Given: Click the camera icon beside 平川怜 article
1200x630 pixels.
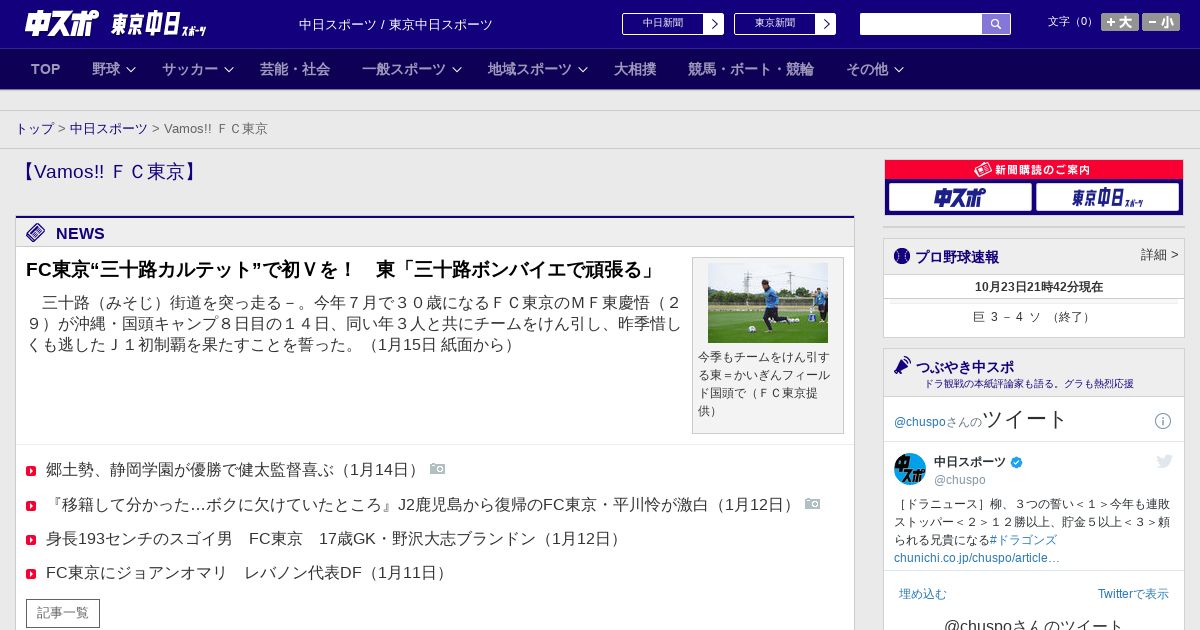Looking at the screenshot, I should (812, 504).
